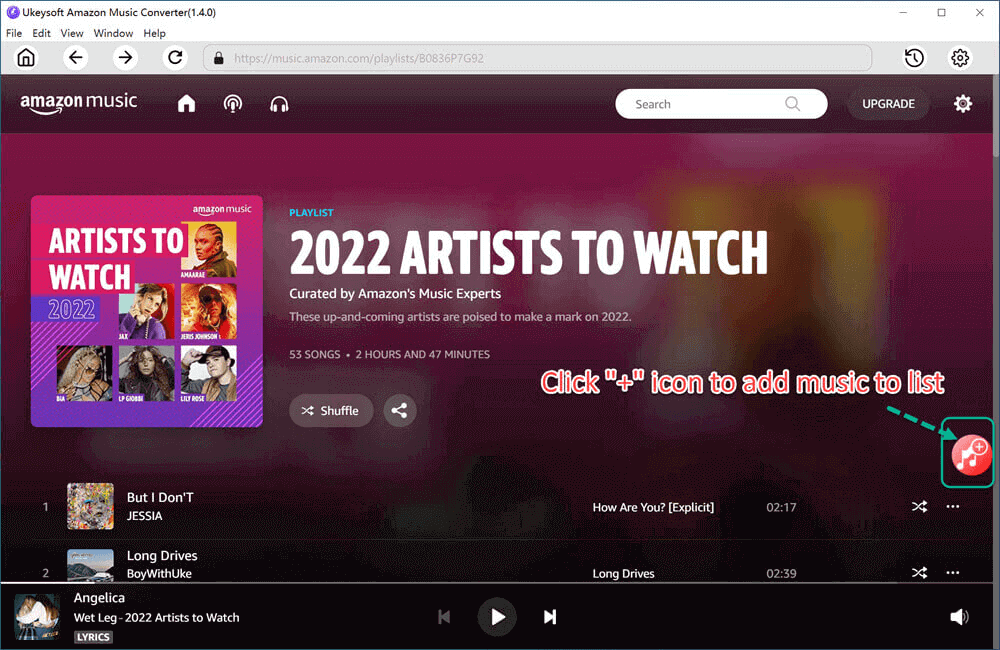Toggle shuffle on the "But I Don't" row
This screenshot has height=650, width=1000.
pos(919,507)
